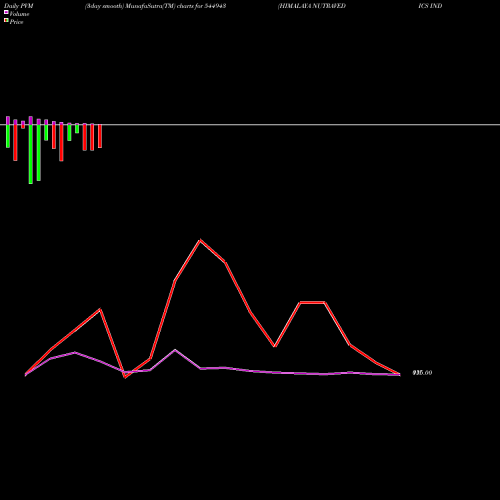Select the 'Price' legend label
Image resolution: width=500 pixels, height=500 pixels.
coord(16,22)
